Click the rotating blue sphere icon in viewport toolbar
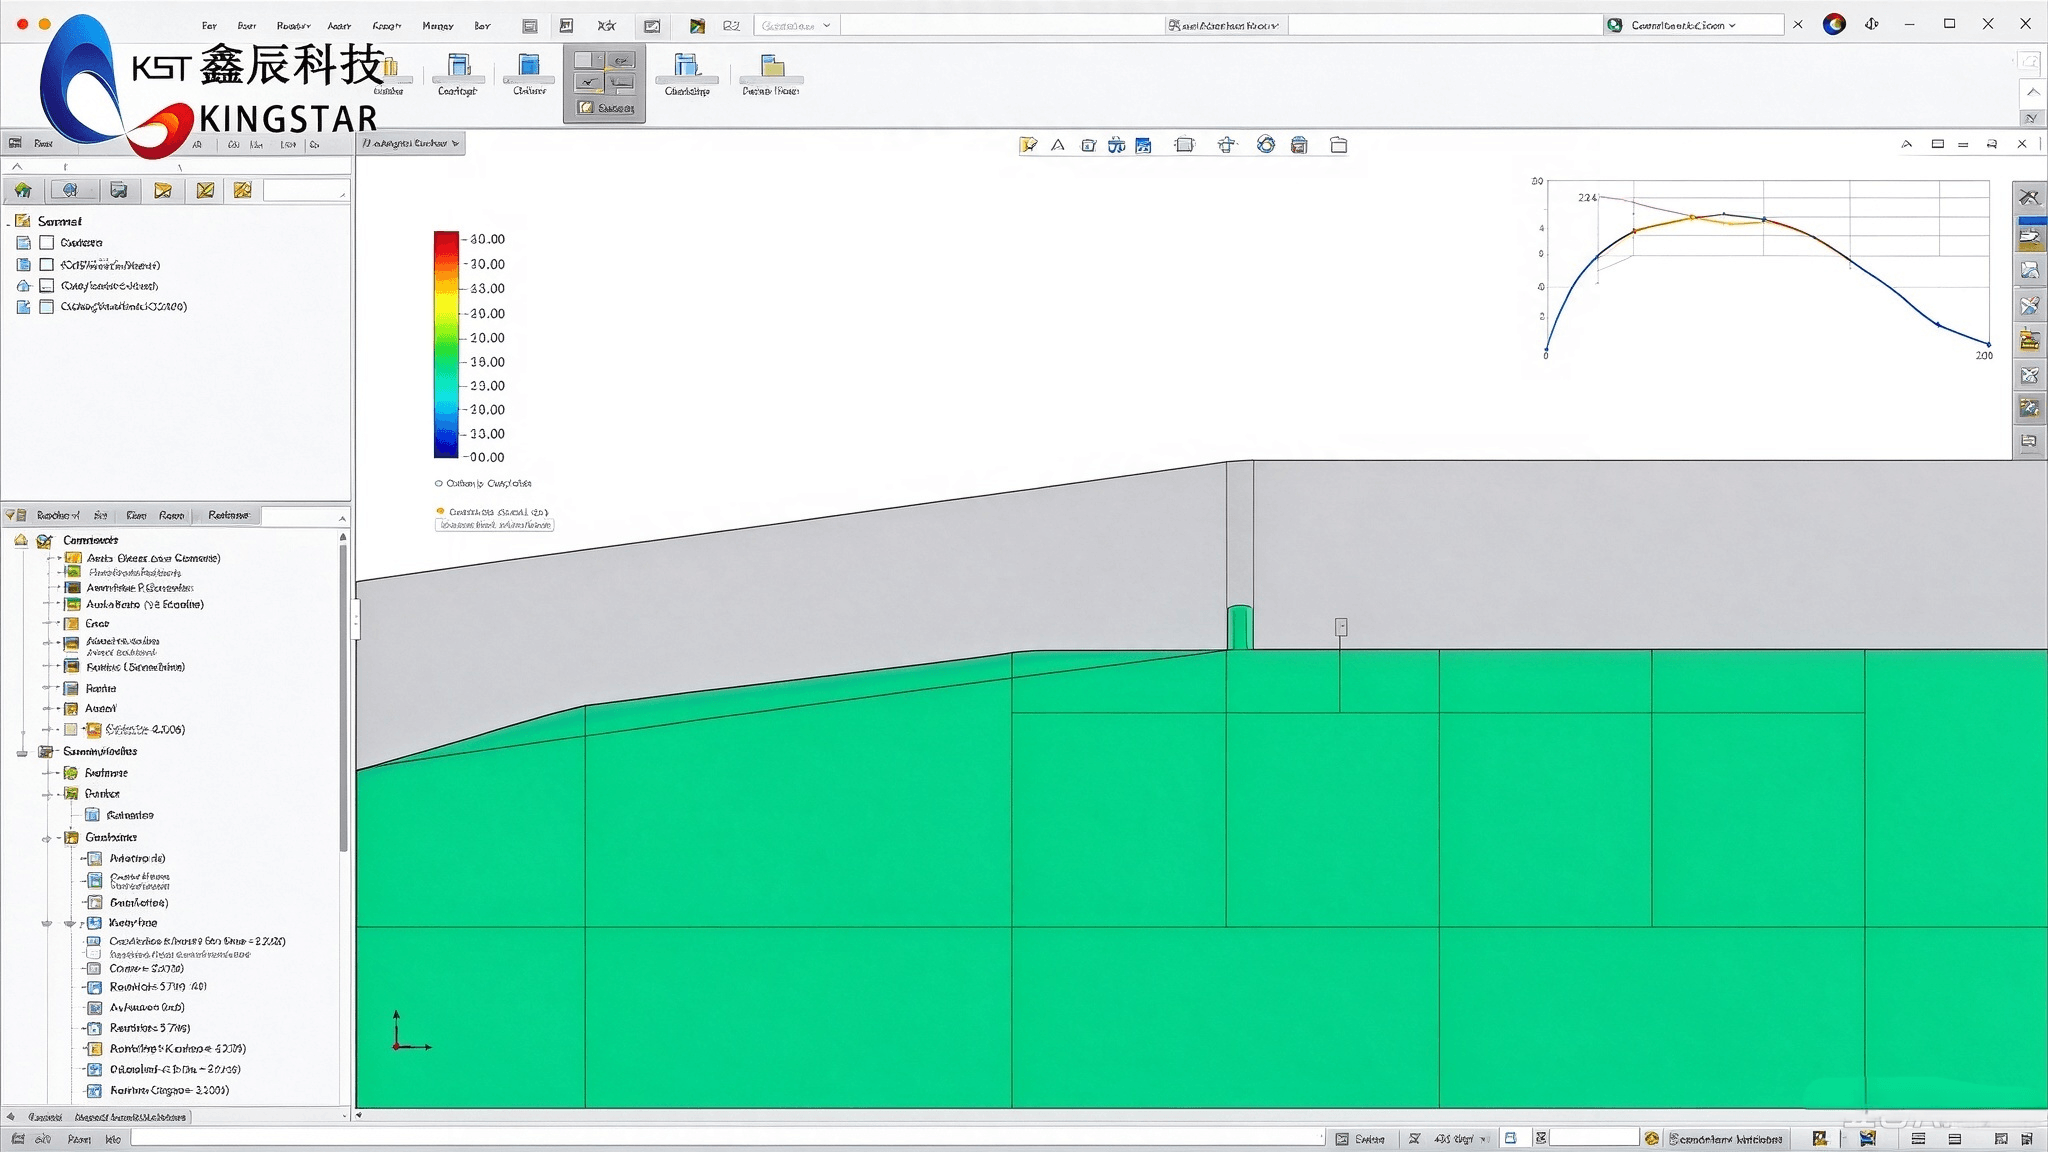2048x1152 pixels. tap(1266, 145)
